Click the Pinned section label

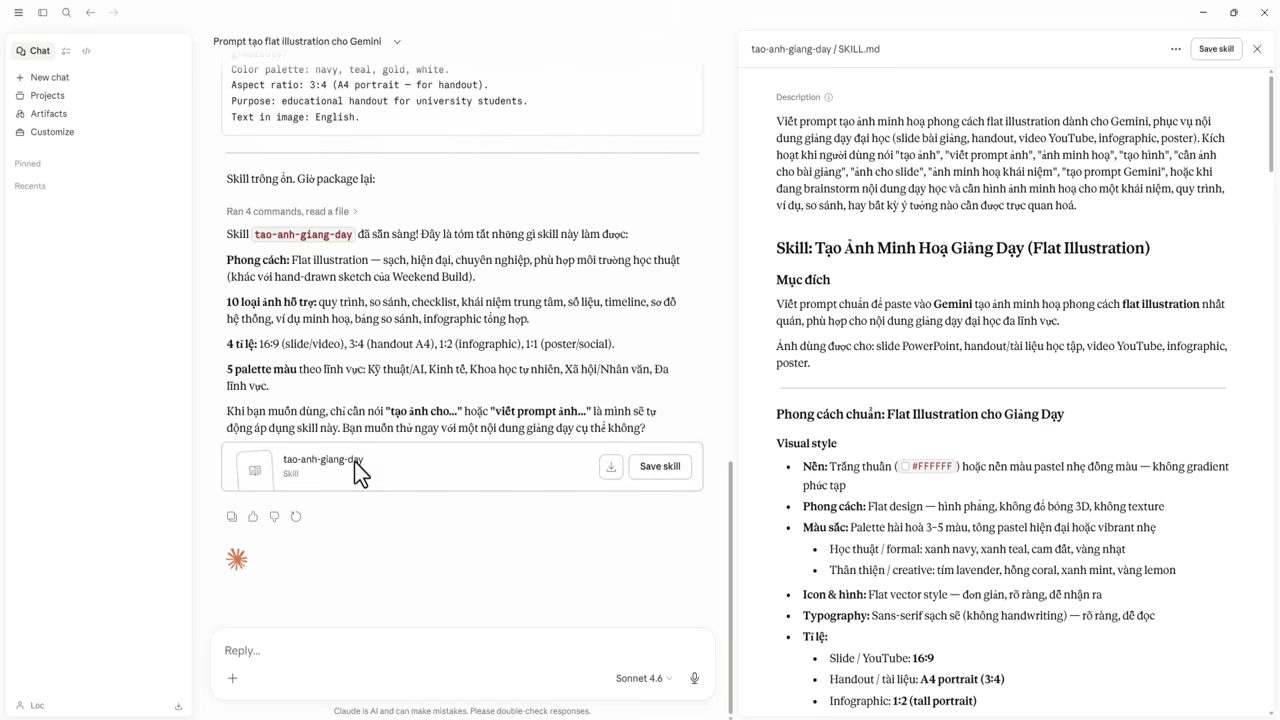coord(28,163)
